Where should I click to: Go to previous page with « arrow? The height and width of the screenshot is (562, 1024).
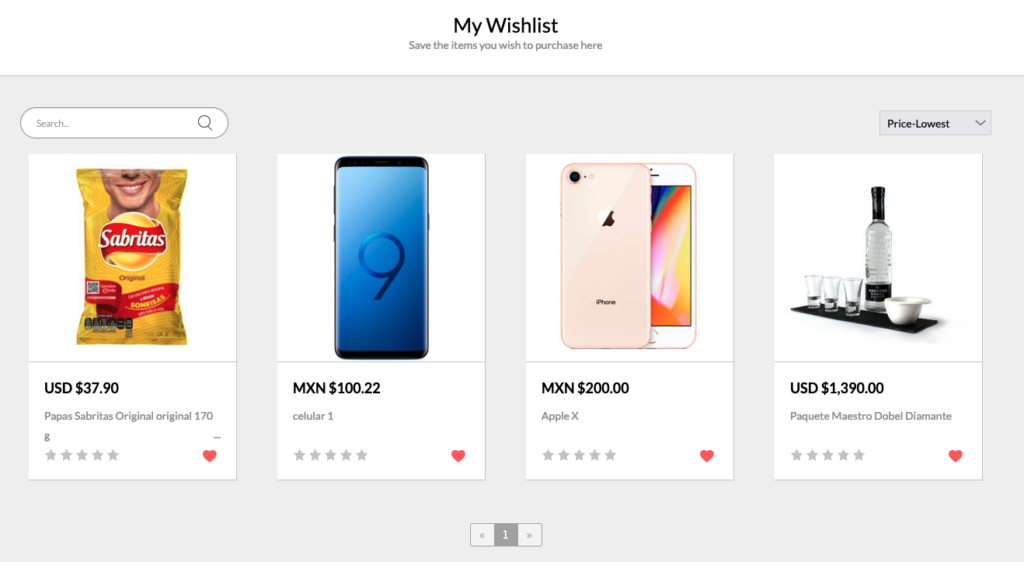(482, 535)
